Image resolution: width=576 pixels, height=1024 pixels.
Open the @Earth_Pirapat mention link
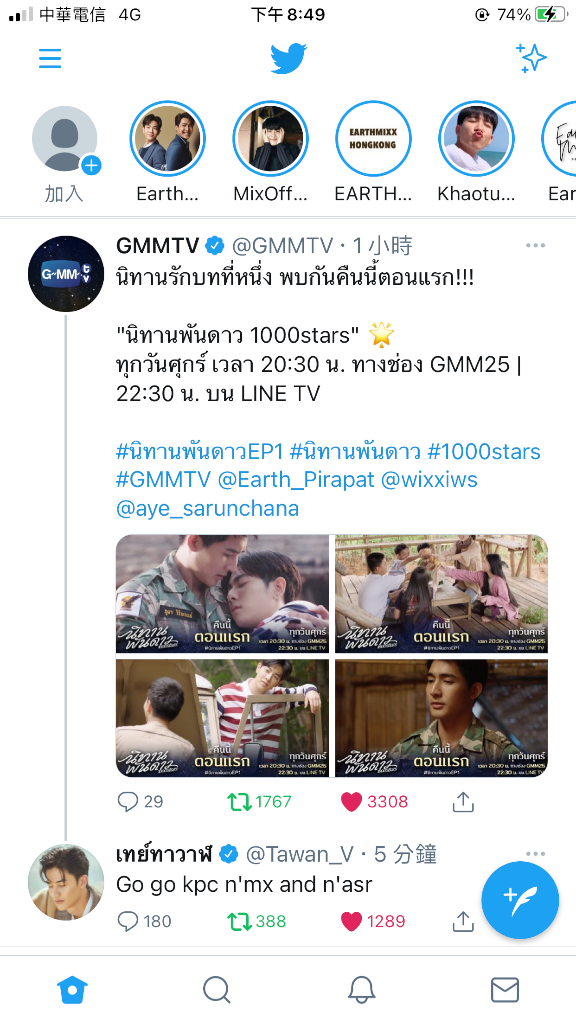[296, 479]
